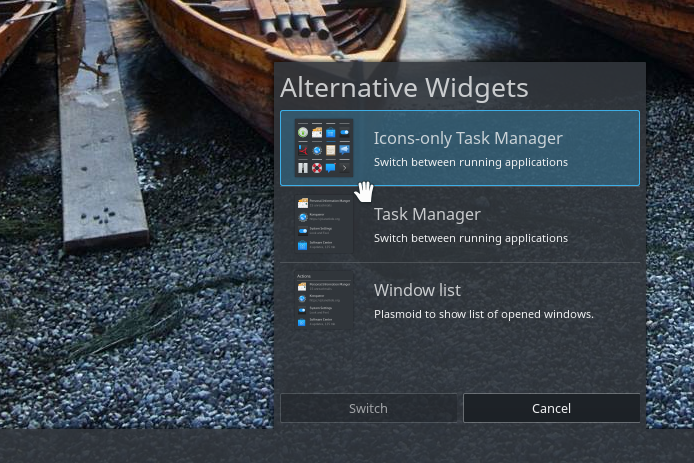This screenshot has height=463, width=694.
Task: Click the Task Manager preview thumbnail
Action: coord(324,224)
